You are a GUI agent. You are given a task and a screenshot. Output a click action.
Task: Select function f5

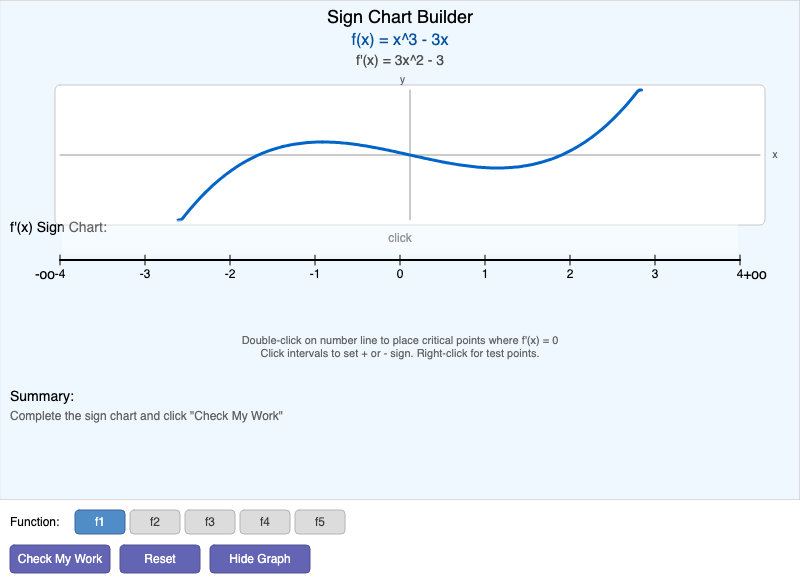(320, 521)
